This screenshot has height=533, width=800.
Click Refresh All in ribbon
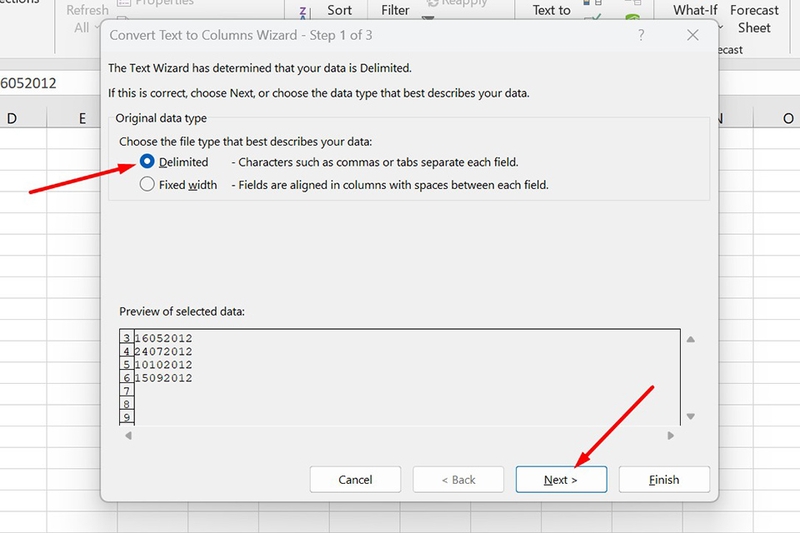click(x=87, y=19)
